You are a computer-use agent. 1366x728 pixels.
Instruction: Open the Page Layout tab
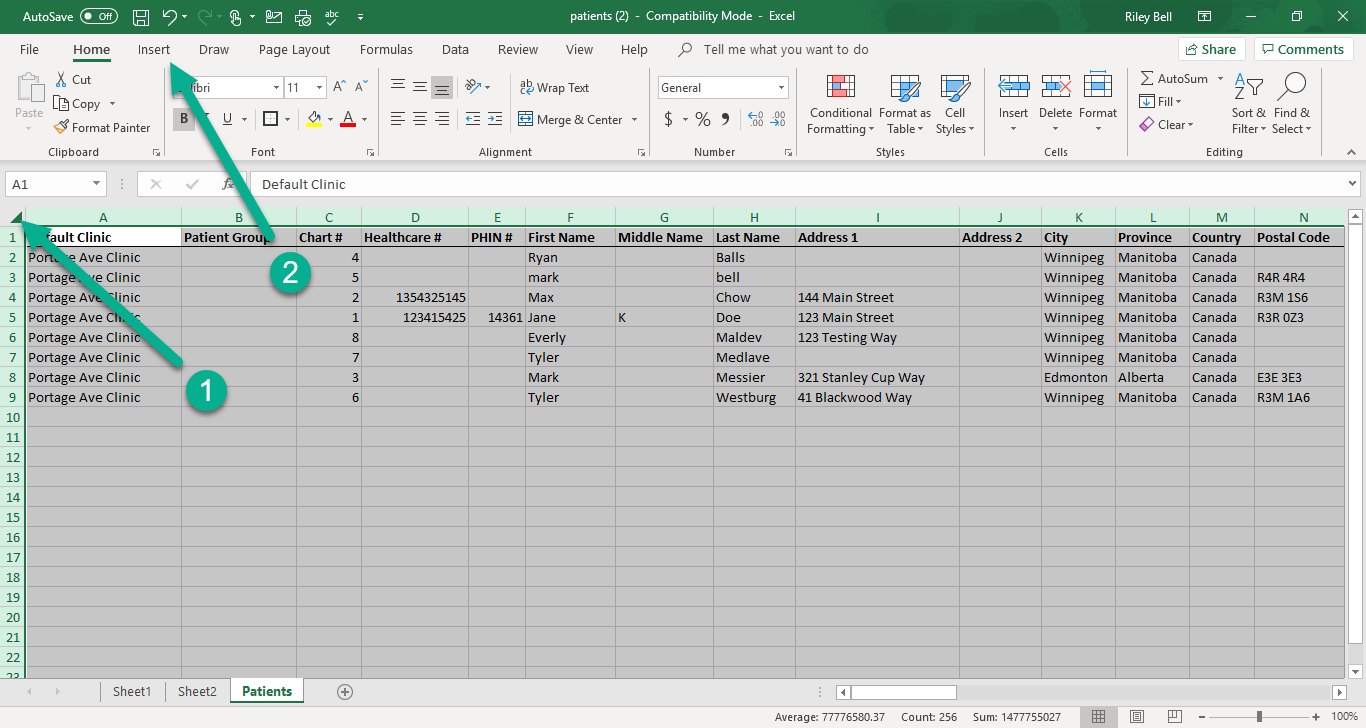(294, 49)
